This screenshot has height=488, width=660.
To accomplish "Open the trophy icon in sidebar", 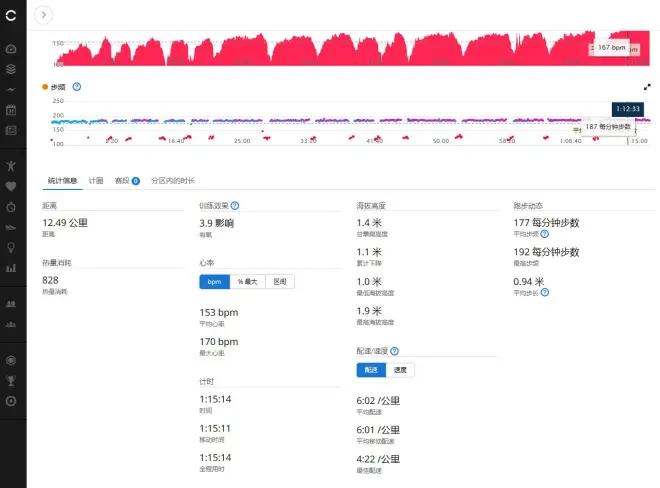I will (x=11, y=380).
